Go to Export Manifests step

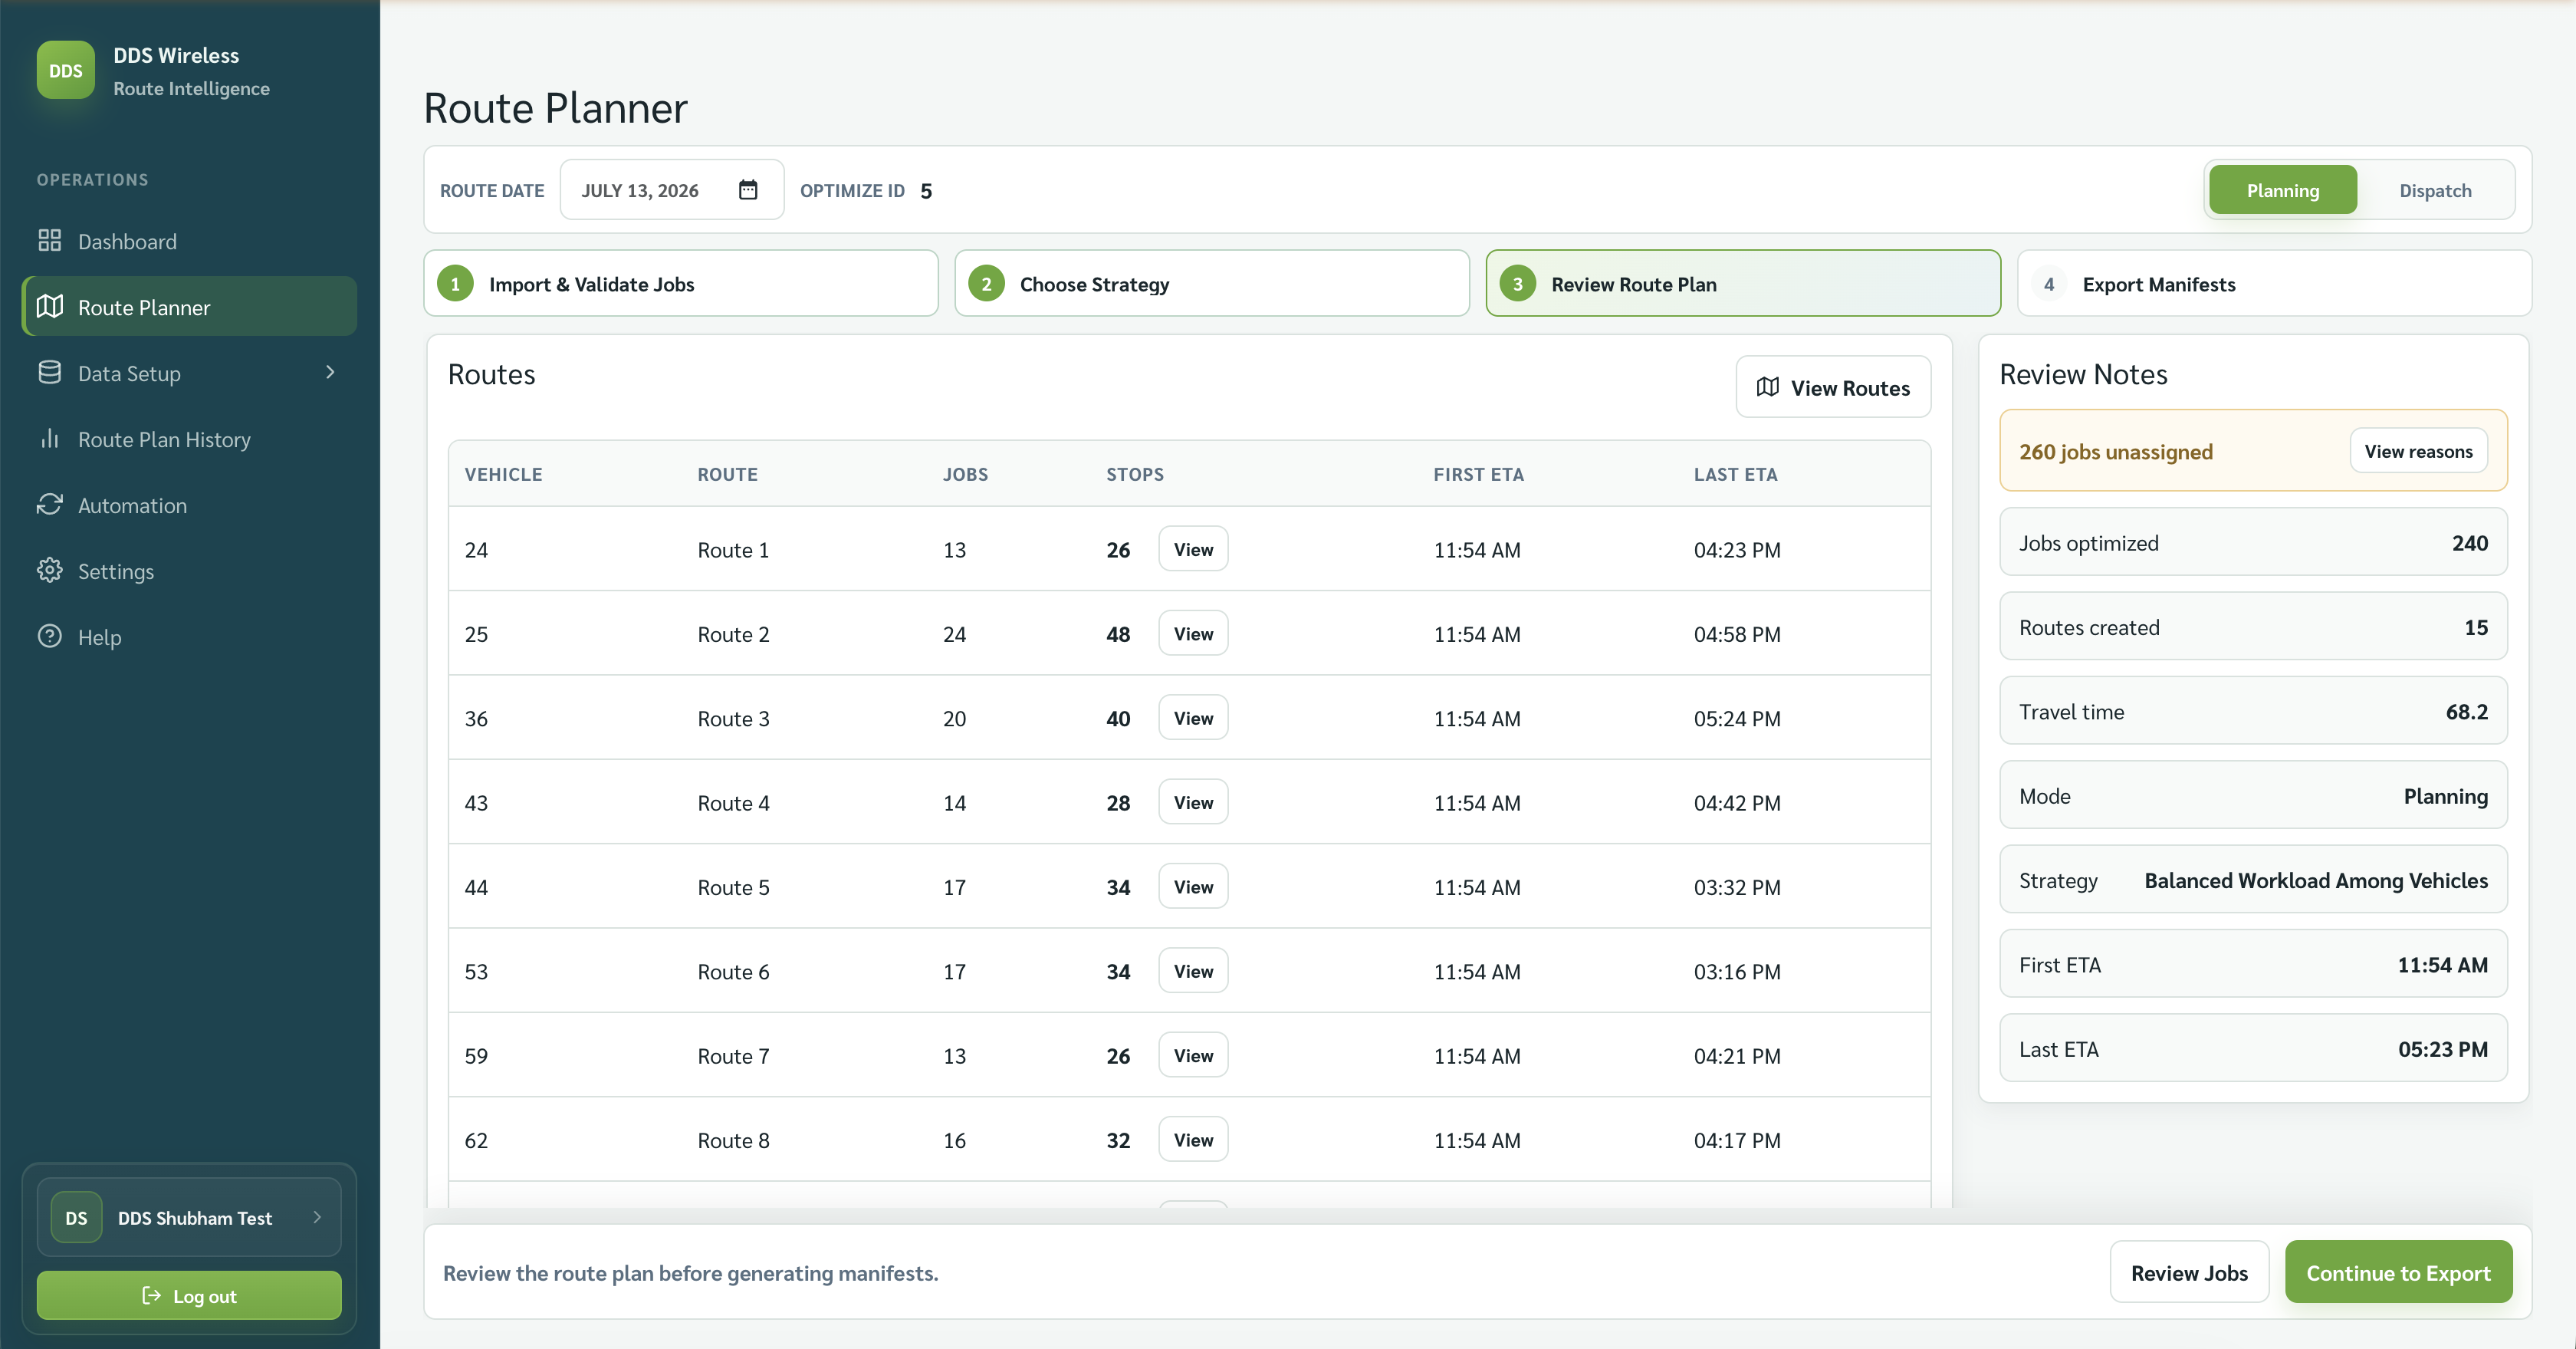coord(2274,284)
